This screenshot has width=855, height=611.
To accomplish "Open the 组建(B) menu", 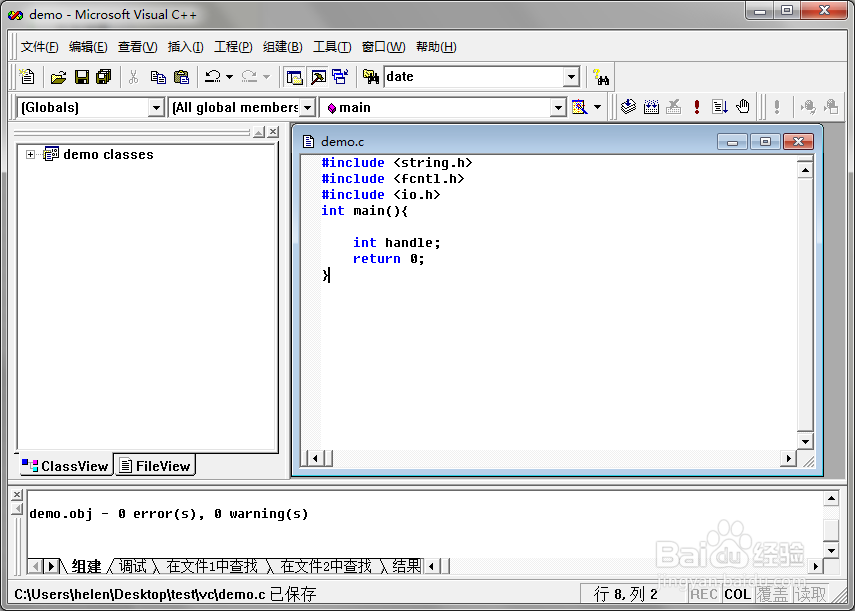I will click(x=282, y=47).
